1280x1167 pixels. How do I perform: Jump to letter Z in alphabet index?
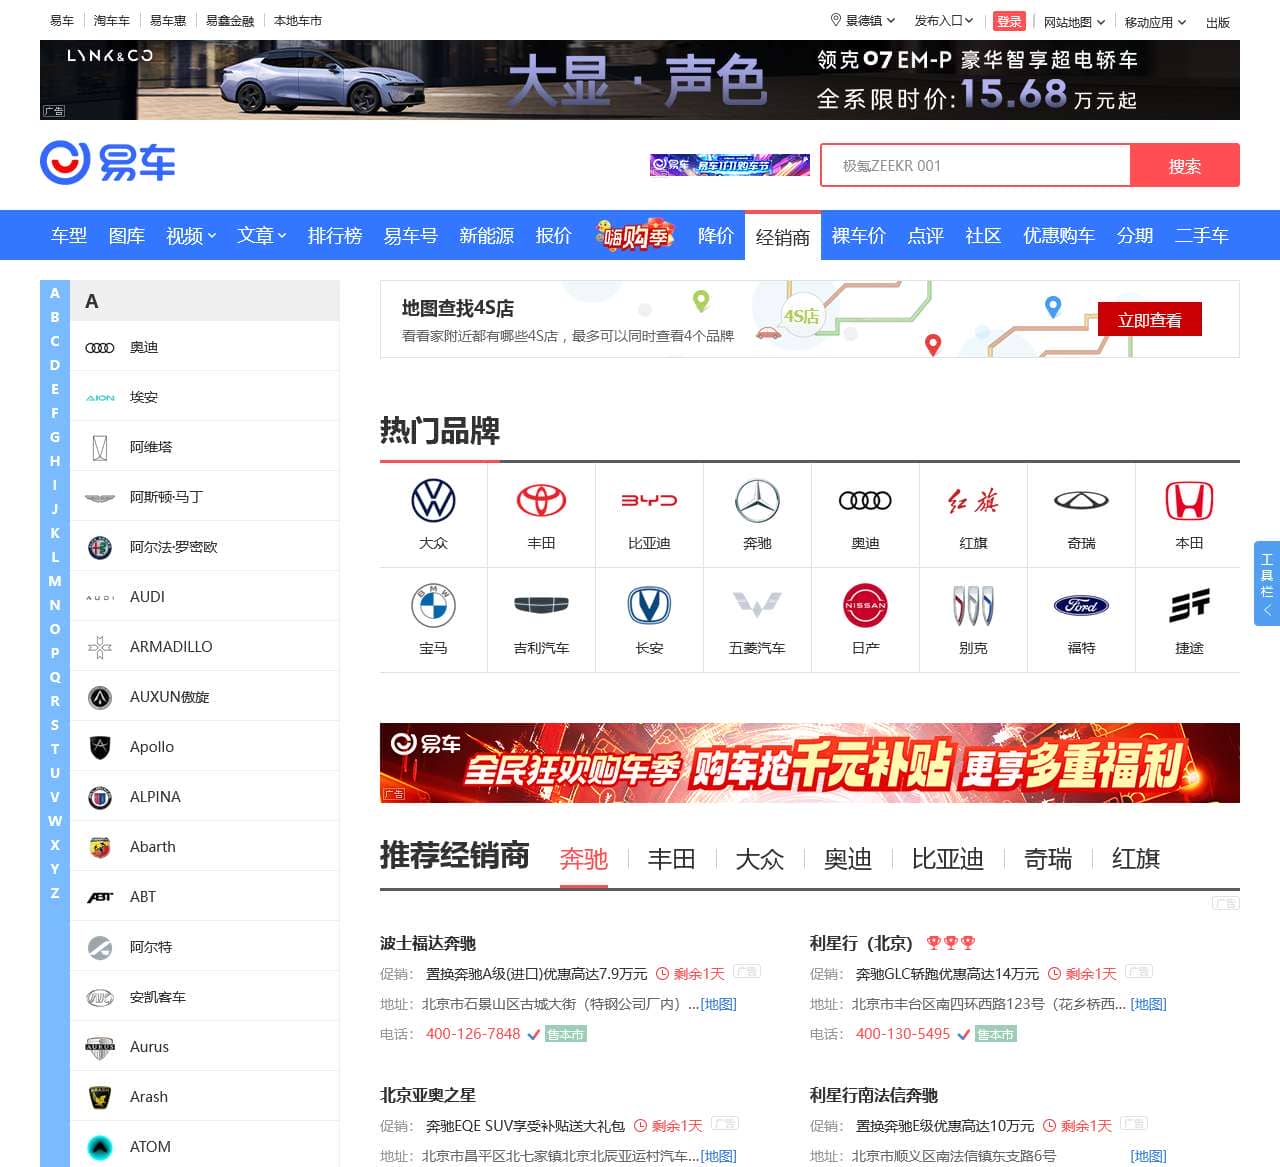[55, 893]
